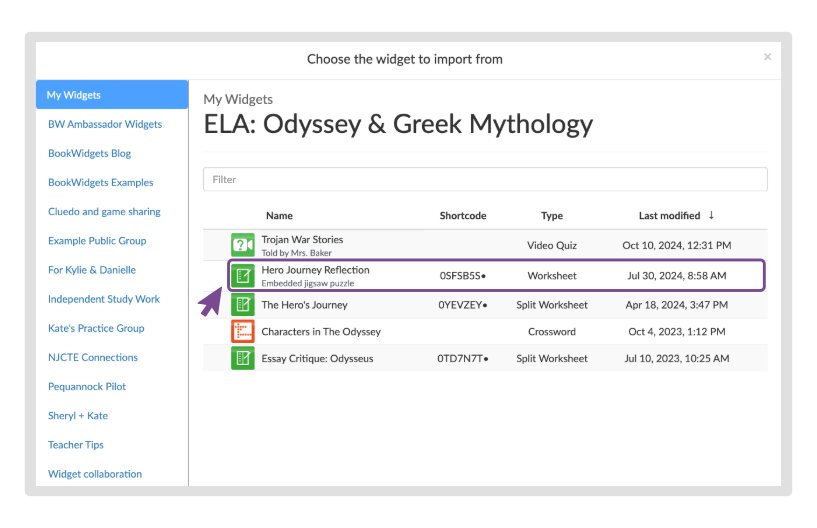Screen dimensions: 817x528
Task: Click the Essay Critique: Odysseus widget icon
Action: pyautogui.click(x=242, y=359)
